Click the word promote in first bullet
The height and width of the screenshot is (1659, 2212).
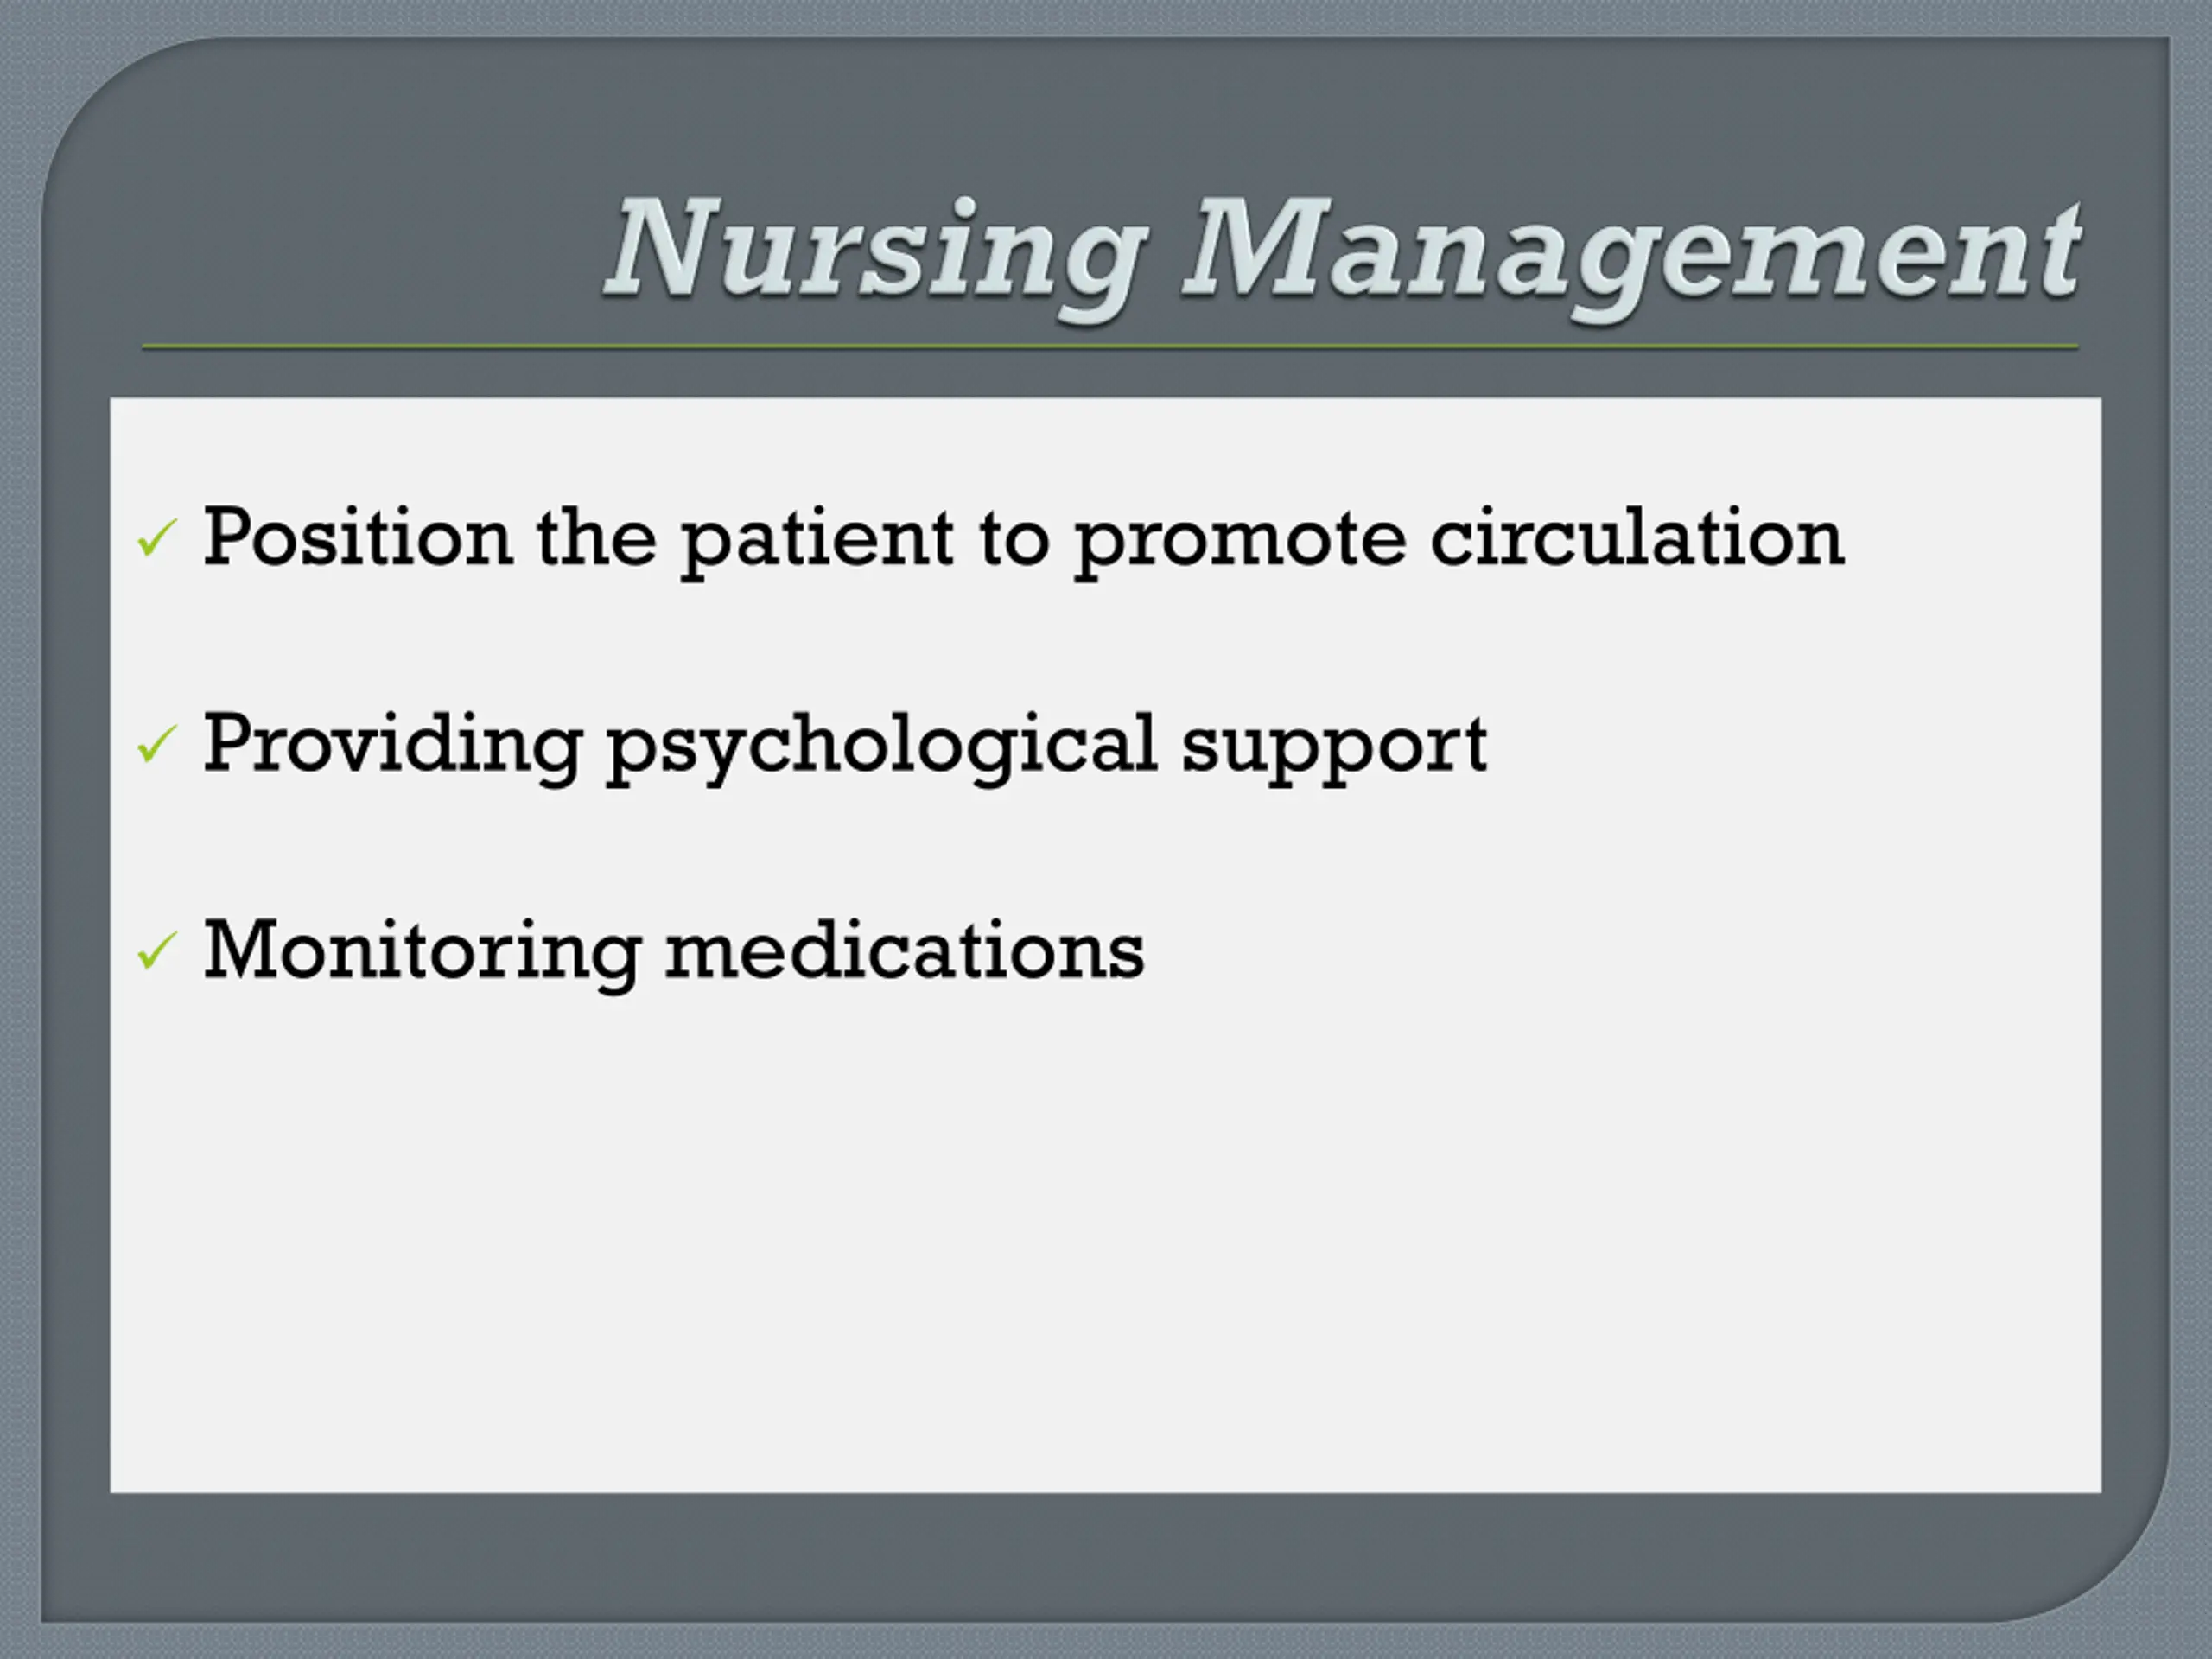1240,544
